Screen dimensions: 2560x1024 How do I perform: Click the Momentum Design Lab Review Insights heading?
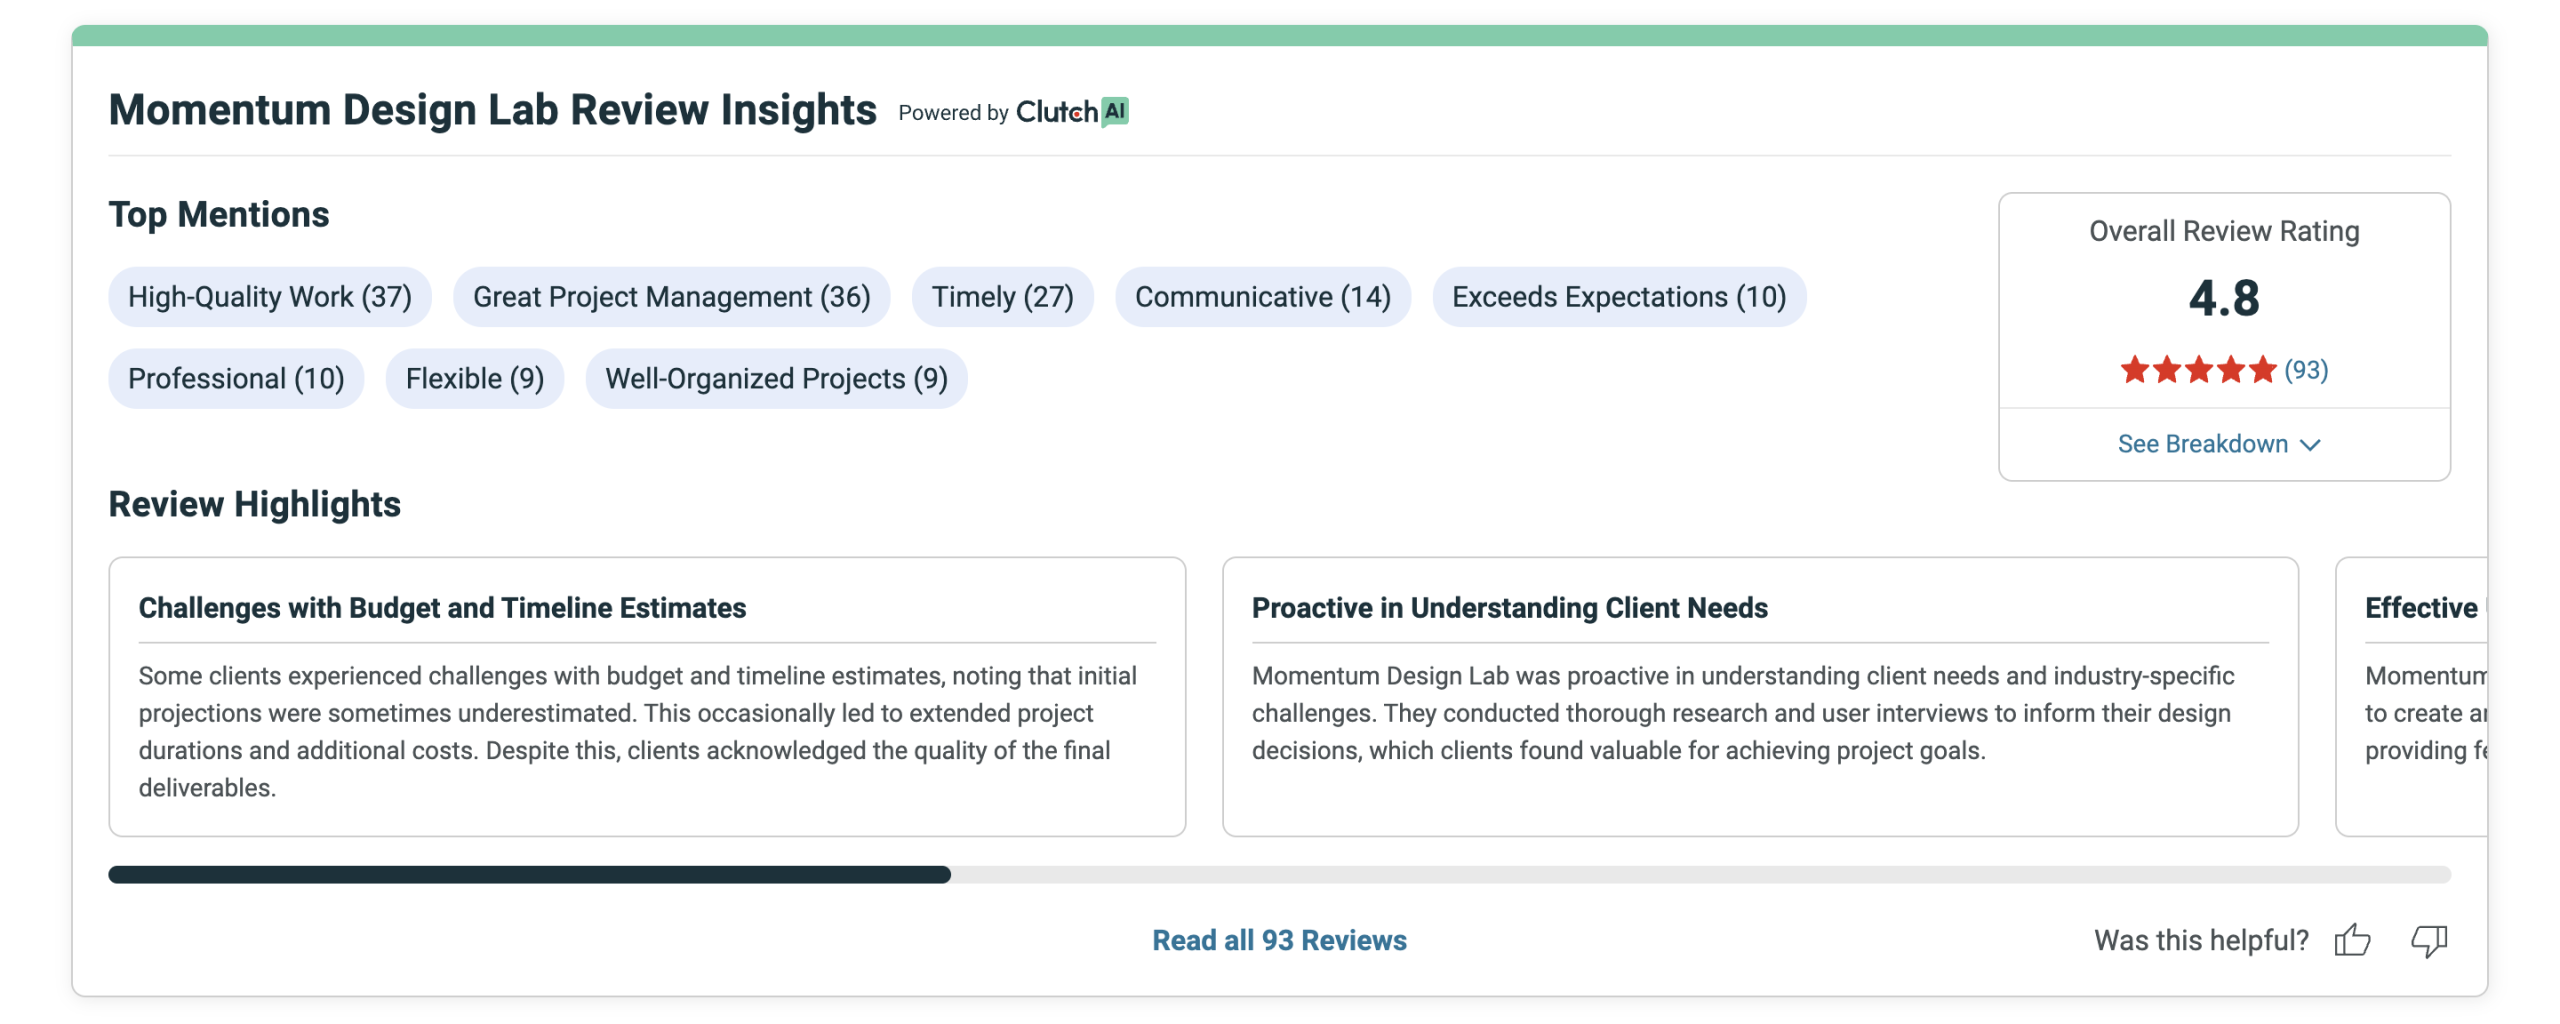coord(493,110)
